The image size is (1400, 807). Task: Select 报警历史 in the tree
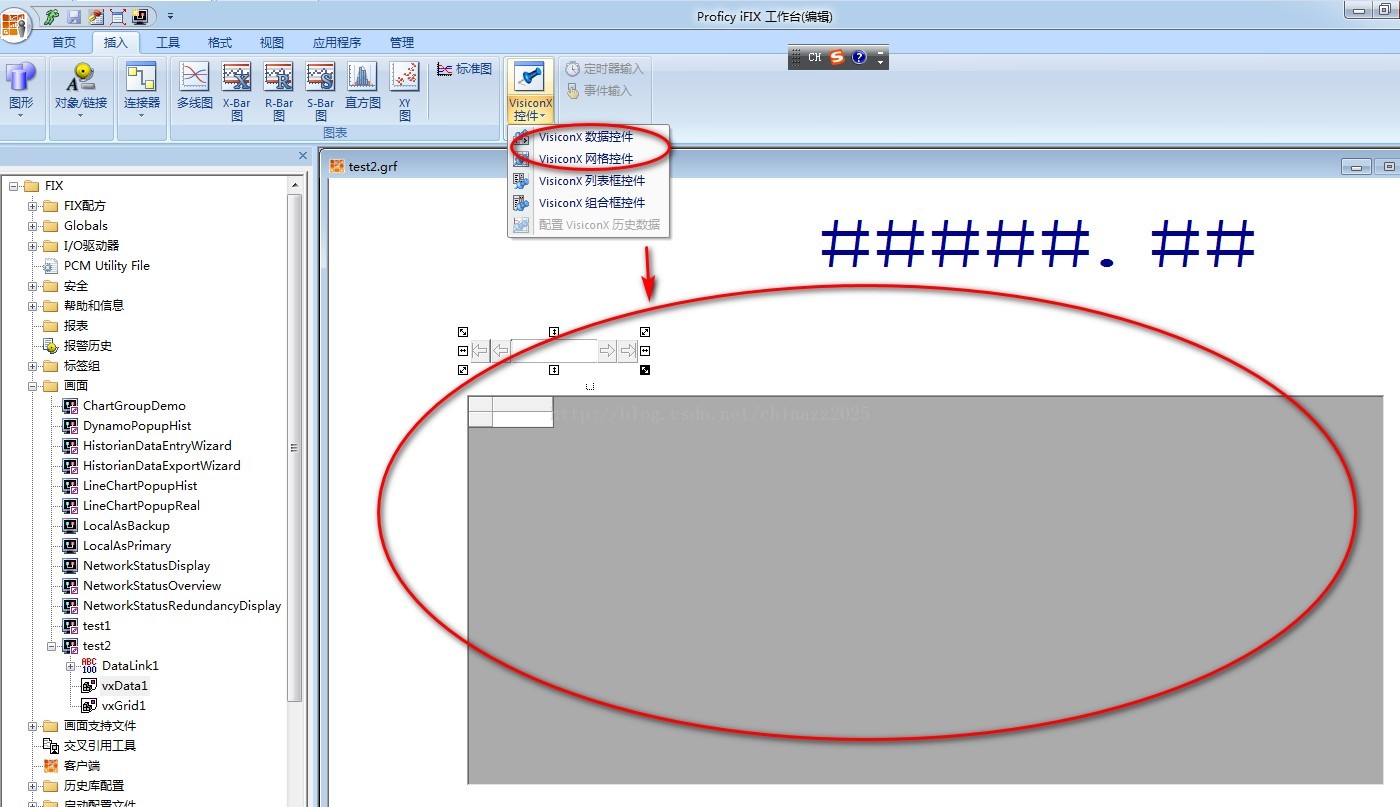[x=88, y=346]
